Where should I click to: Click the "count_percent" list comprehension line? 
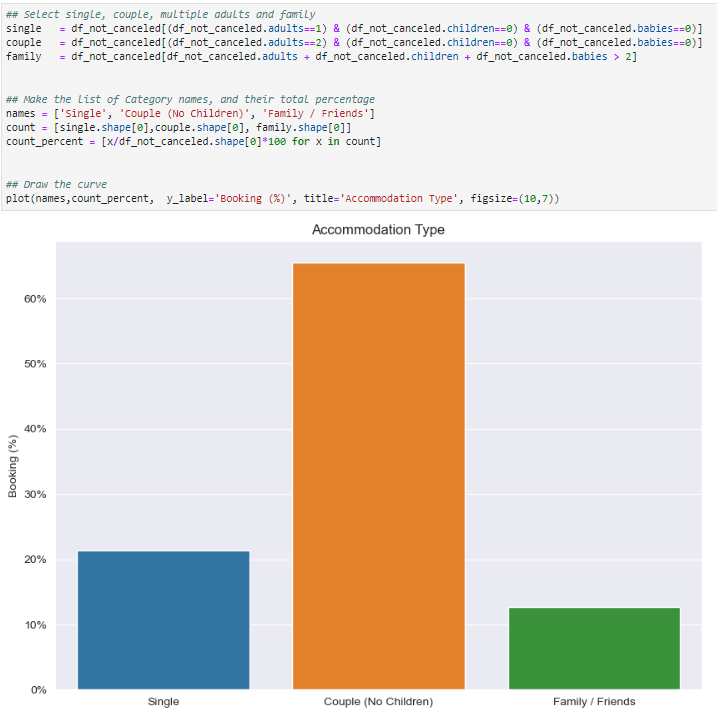coord(192,142)
